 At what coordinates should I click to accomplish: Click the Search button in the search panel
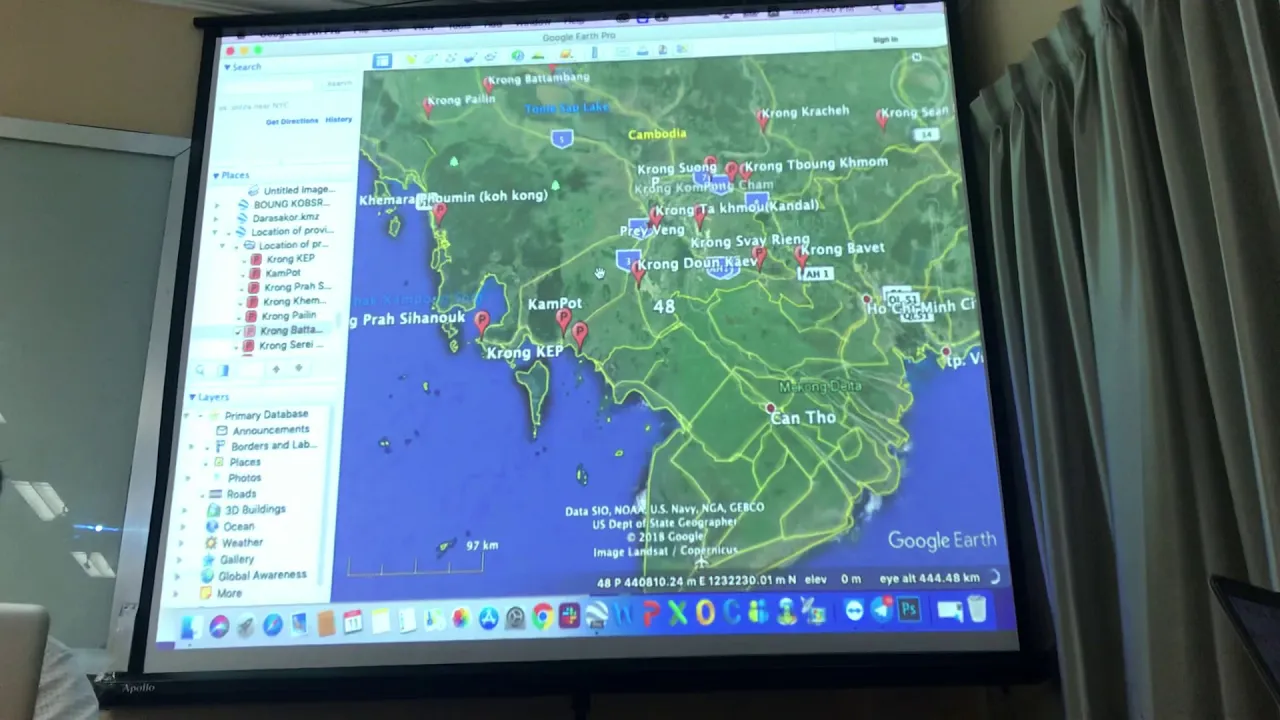pyautogui.click(x=339, y=84)
